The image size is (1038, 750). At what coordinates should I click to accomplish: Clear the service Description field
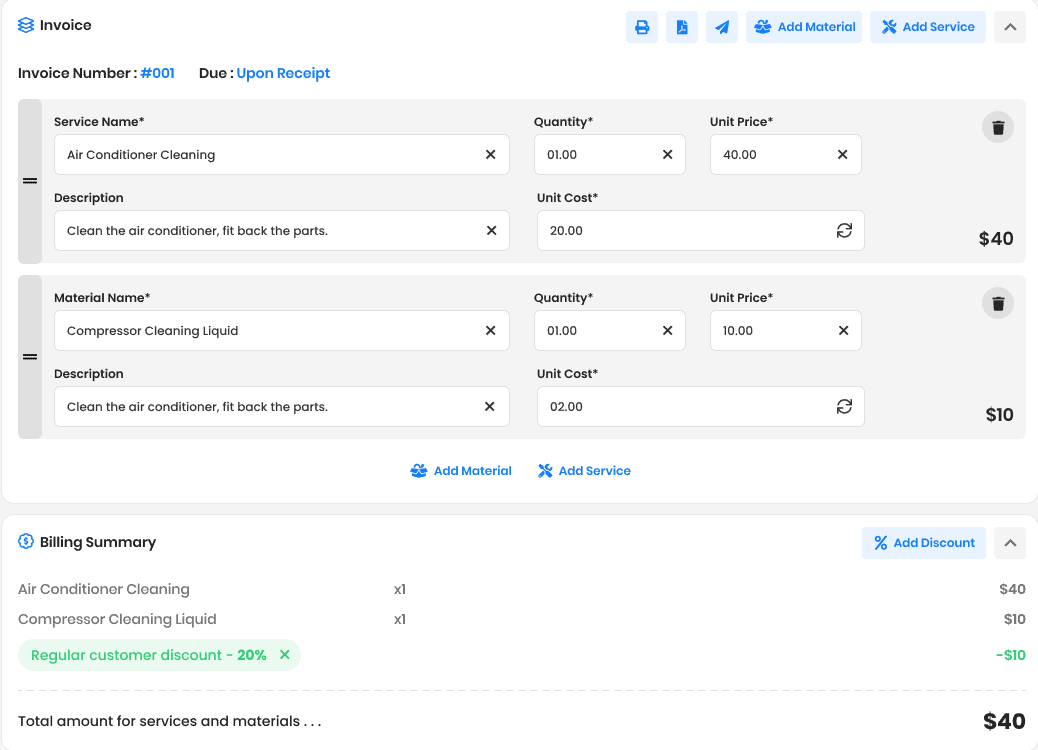click(491, 230)
